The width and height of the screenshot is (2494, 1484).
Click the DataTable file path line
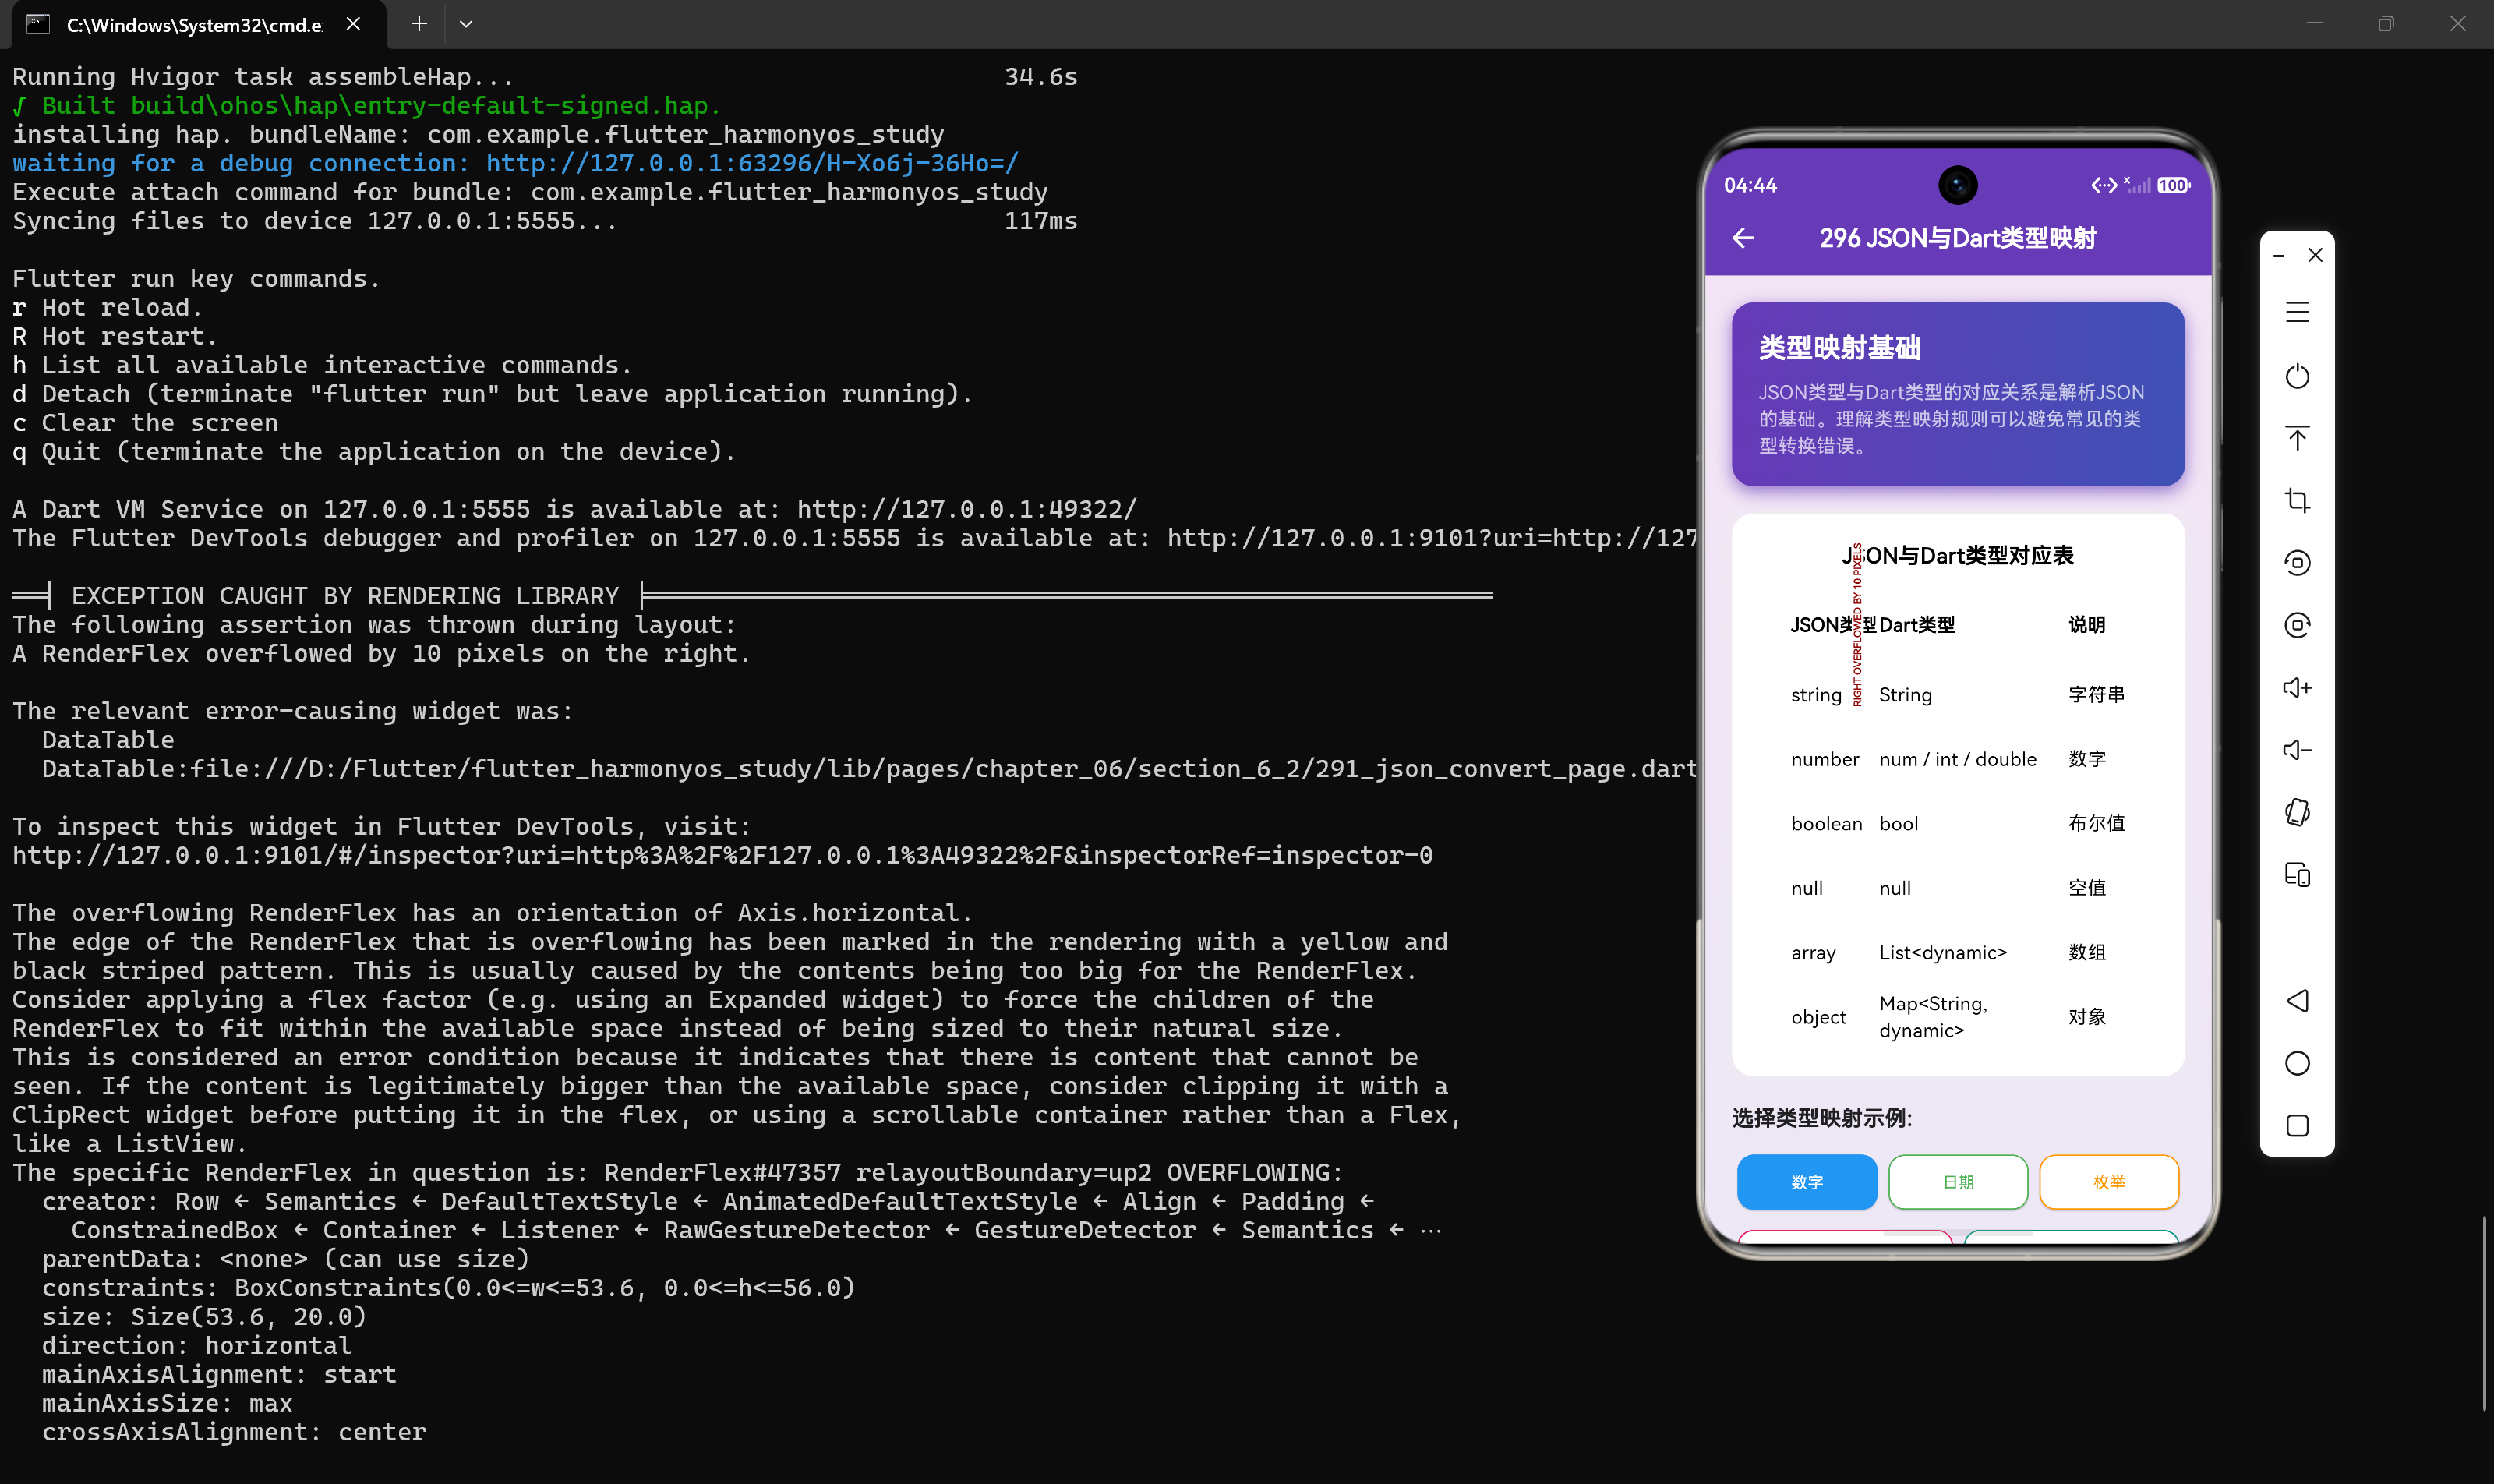869,769
